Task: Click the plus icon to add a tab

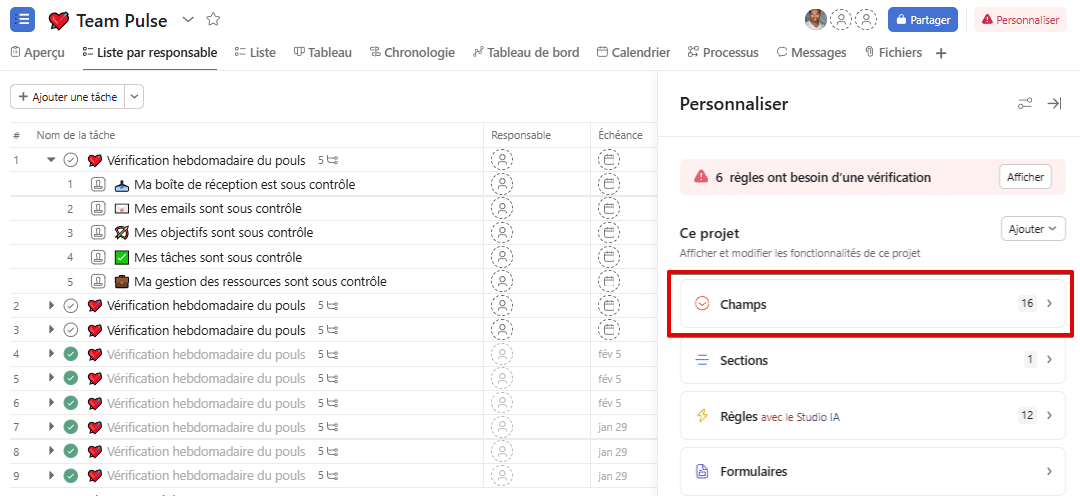Action: [x=940, y=53]
